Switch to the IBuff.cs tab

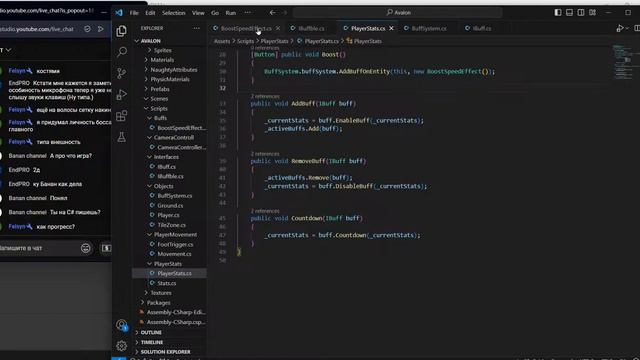pos(482,28)
